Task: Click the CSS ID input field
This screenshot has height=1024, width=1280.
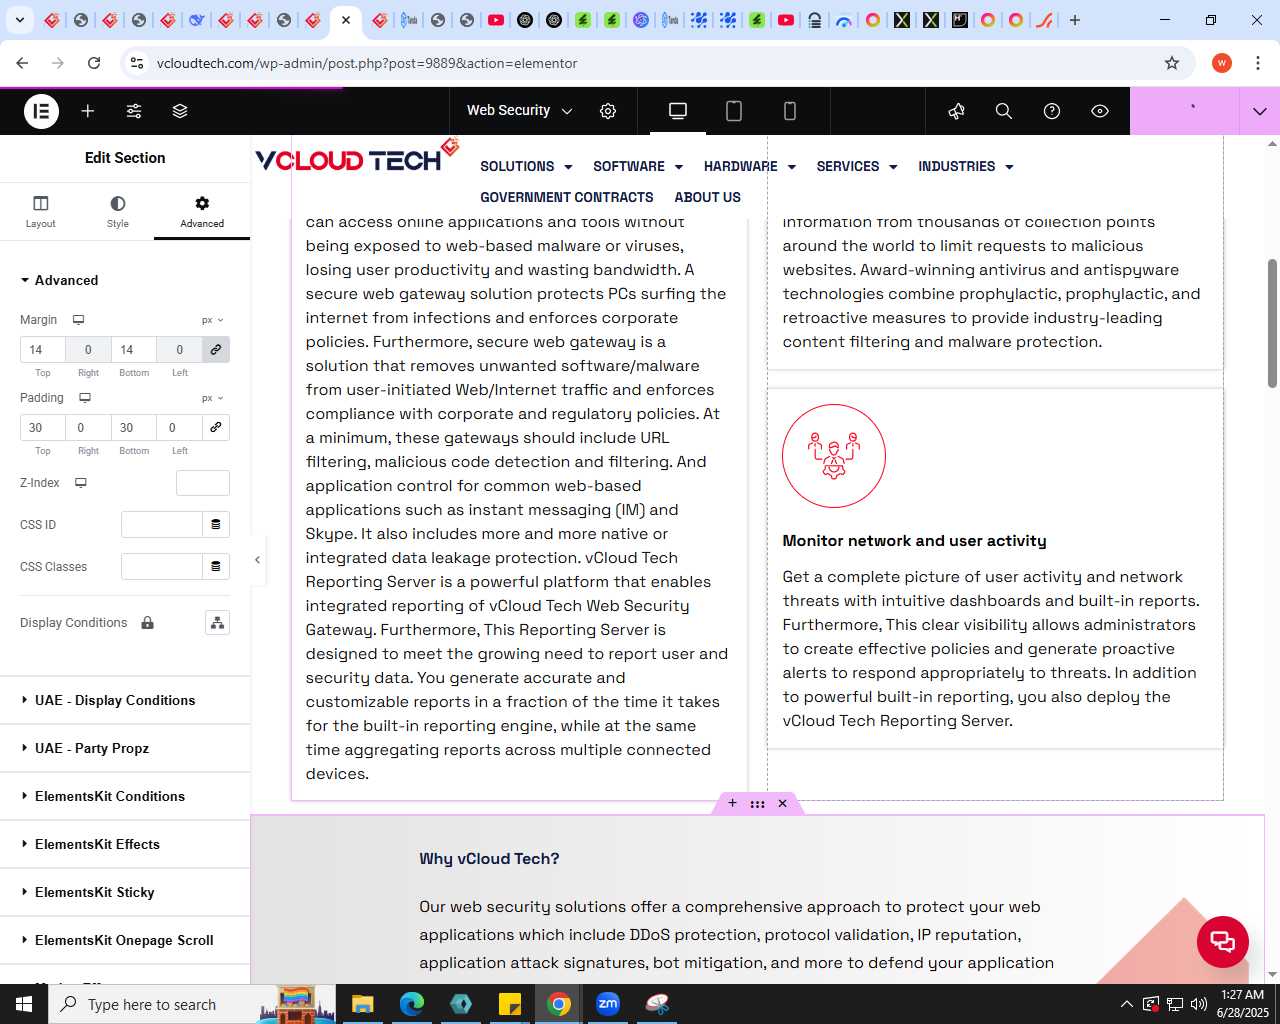Action: click(161, 525)
